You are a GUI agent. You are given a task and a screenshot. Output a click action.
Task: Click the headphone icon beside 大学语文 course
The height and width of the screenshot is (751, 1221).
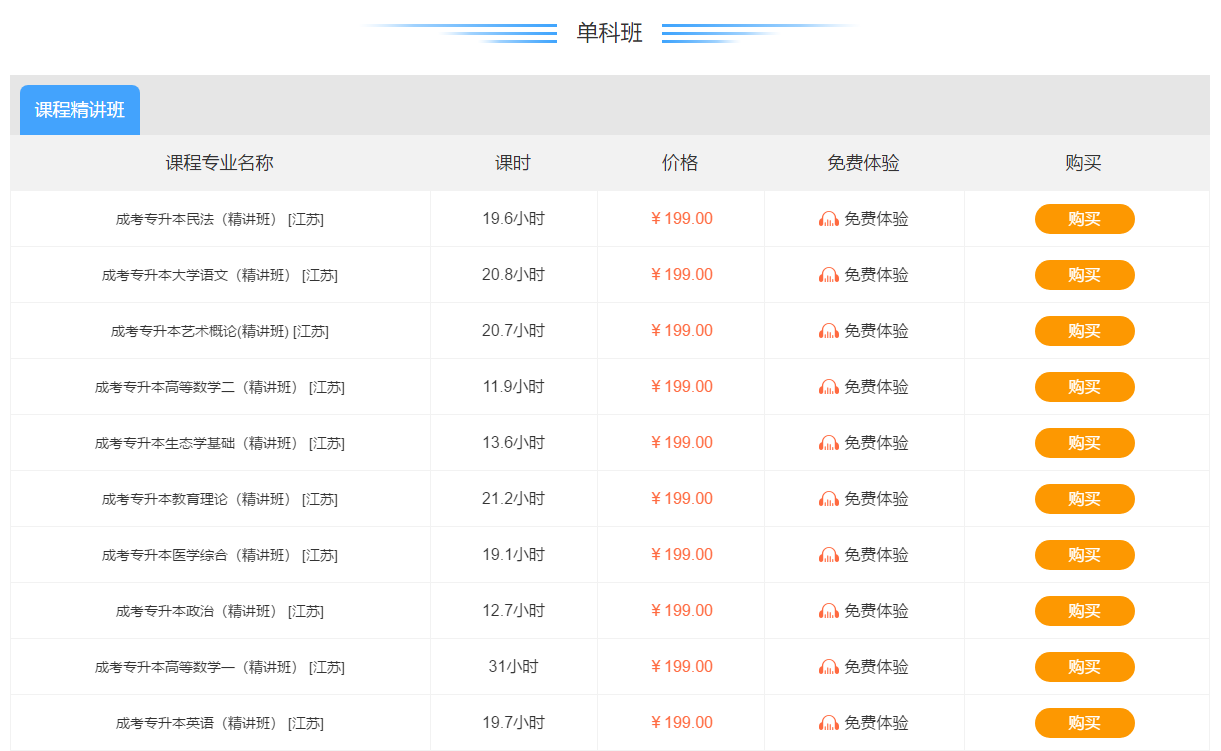coord(828,274)
